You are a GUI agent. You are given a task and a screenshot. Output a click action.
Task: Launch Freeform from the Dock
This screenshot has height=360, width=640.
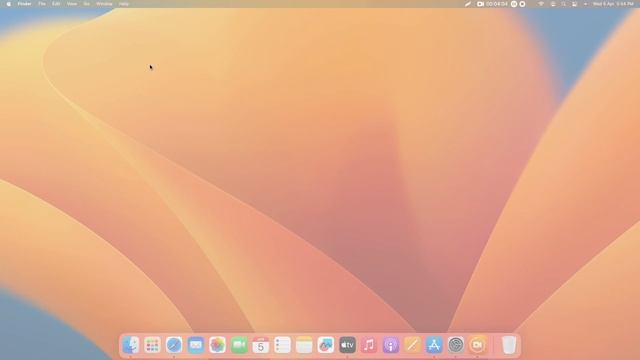point(326,345)
